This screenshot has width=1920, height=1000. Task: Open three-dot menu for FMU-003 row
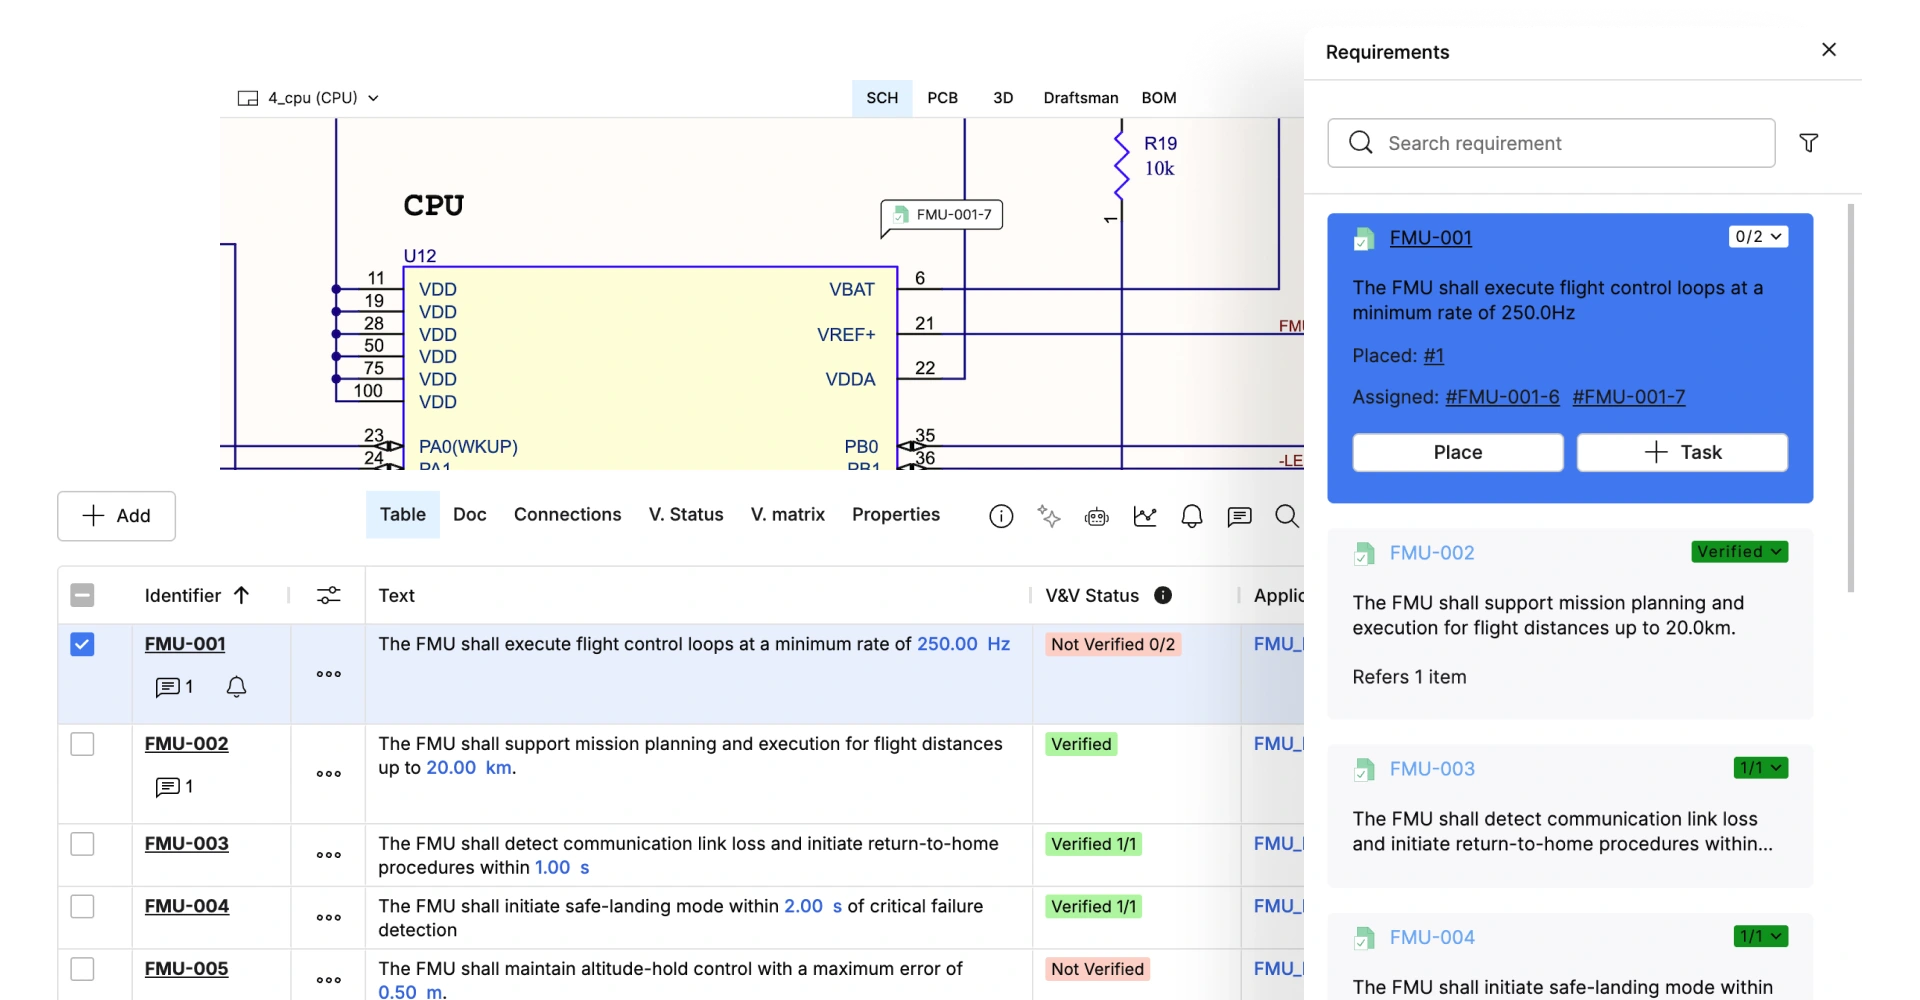click(x=329, y=855)
